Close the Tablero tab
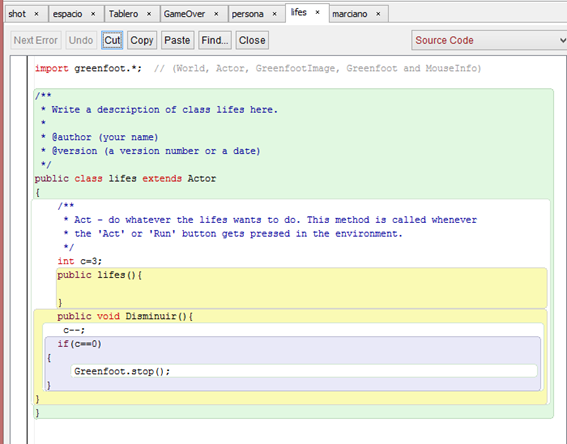This screenshot has width=567, height=444. click(149, 14)
